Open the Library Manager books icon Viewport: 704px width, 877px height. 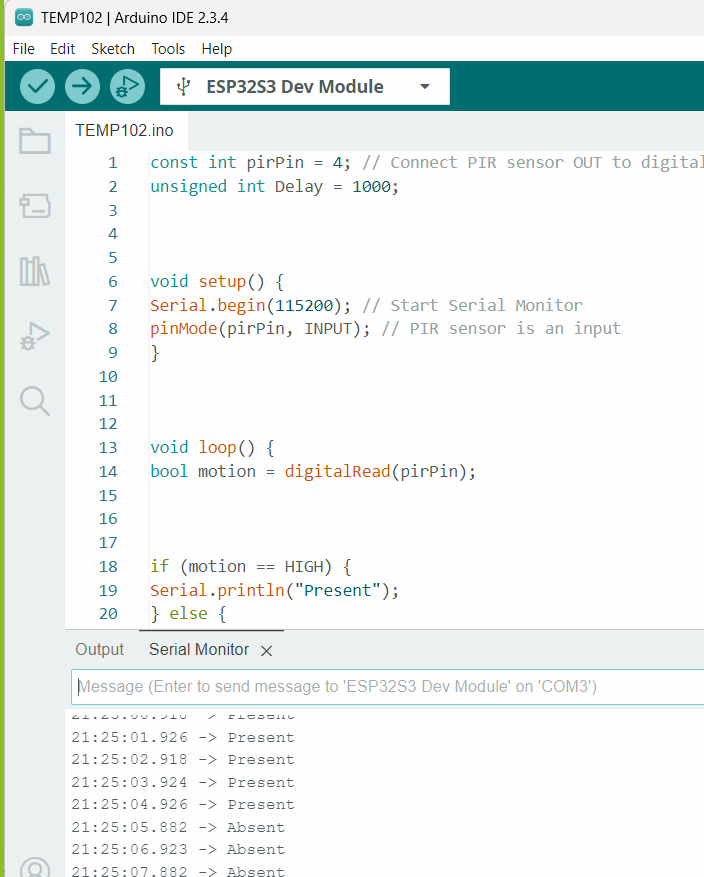coord(35,271)
